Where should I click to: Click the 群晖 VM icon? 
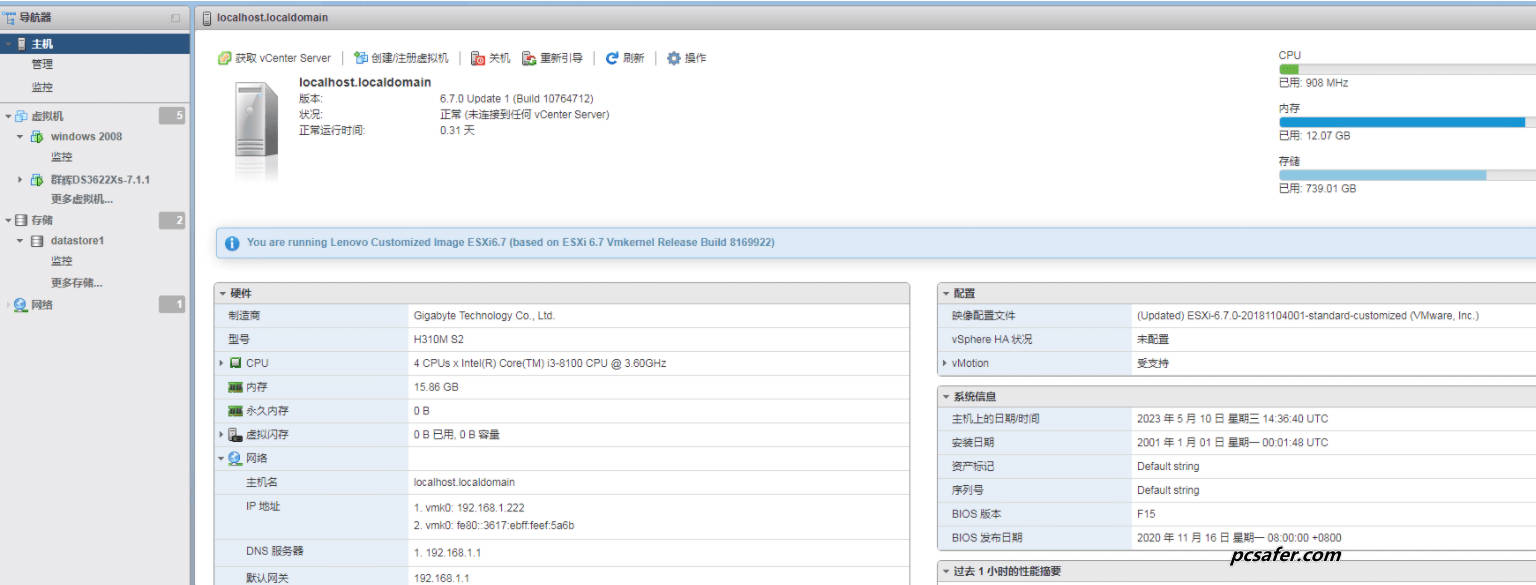click(x=37, y=180)
